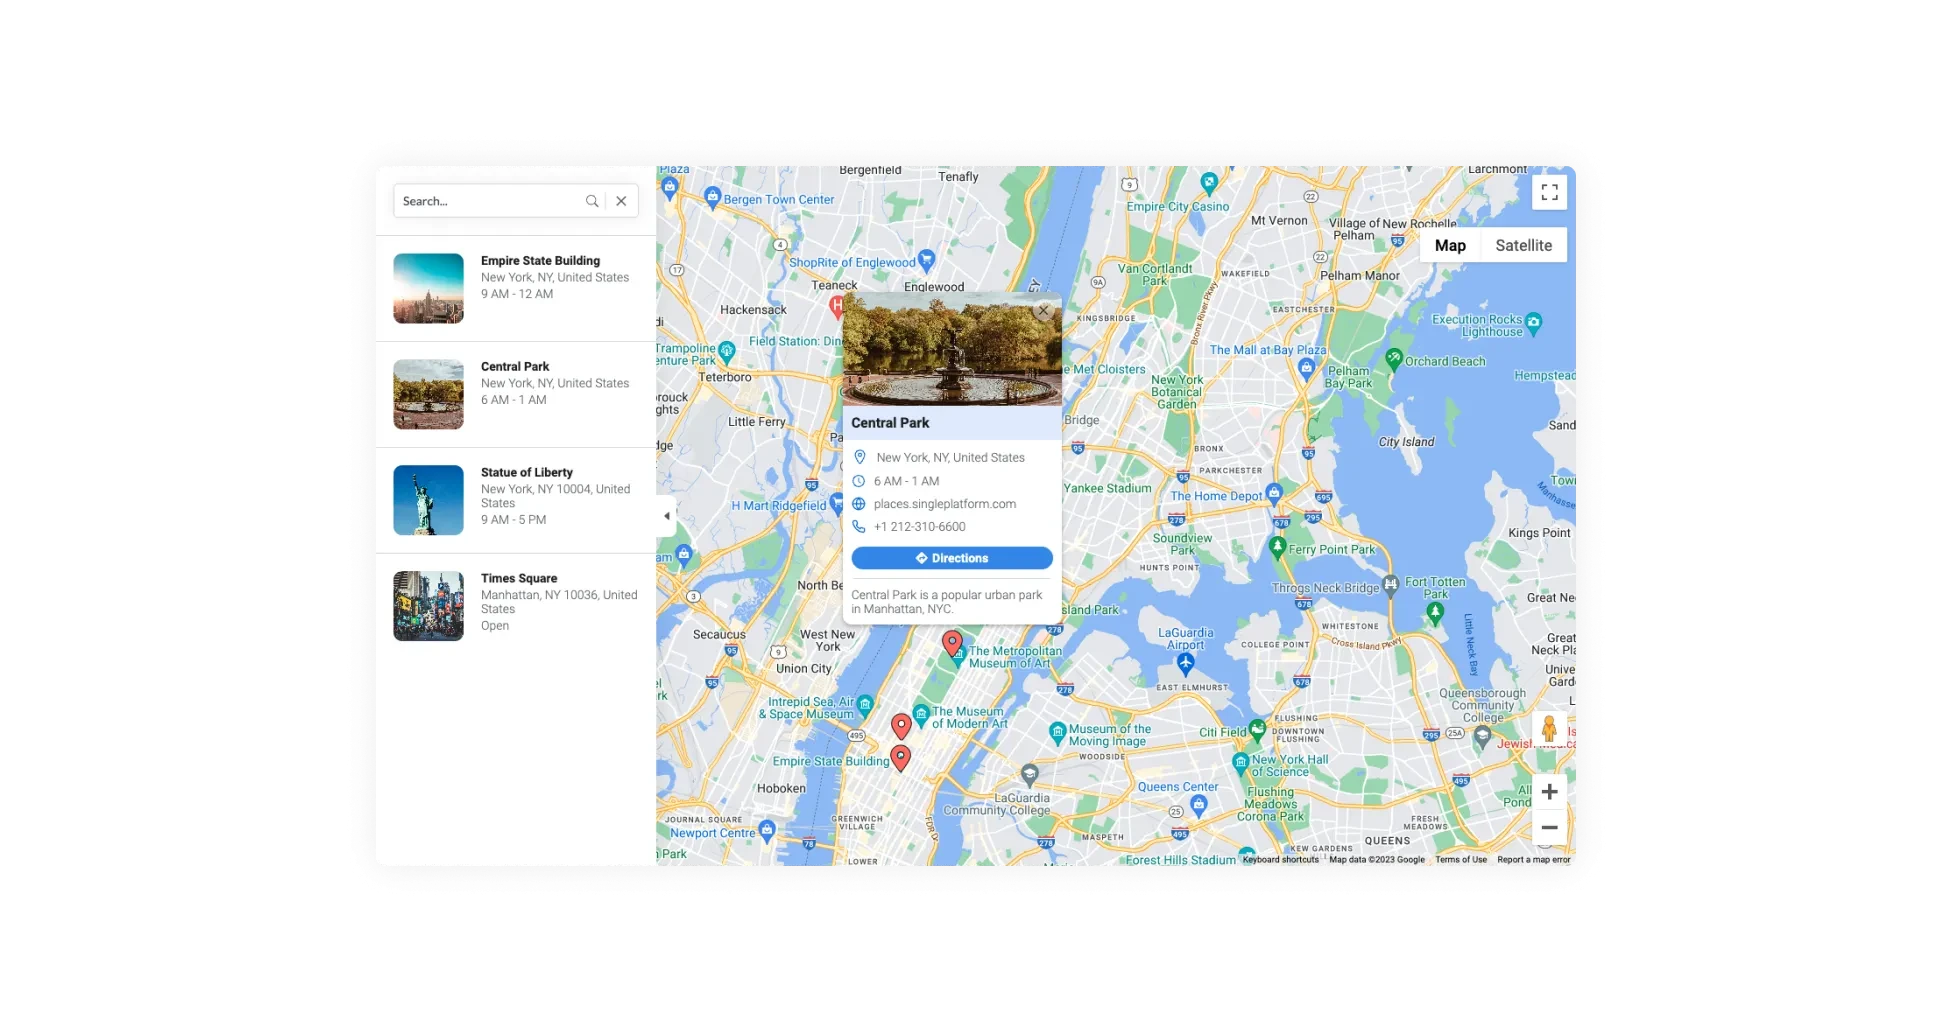The height and width of the screenshot is (1032, 1952).
Task: Zoom out the map with the minus button
Action: tap(1549, 828)
